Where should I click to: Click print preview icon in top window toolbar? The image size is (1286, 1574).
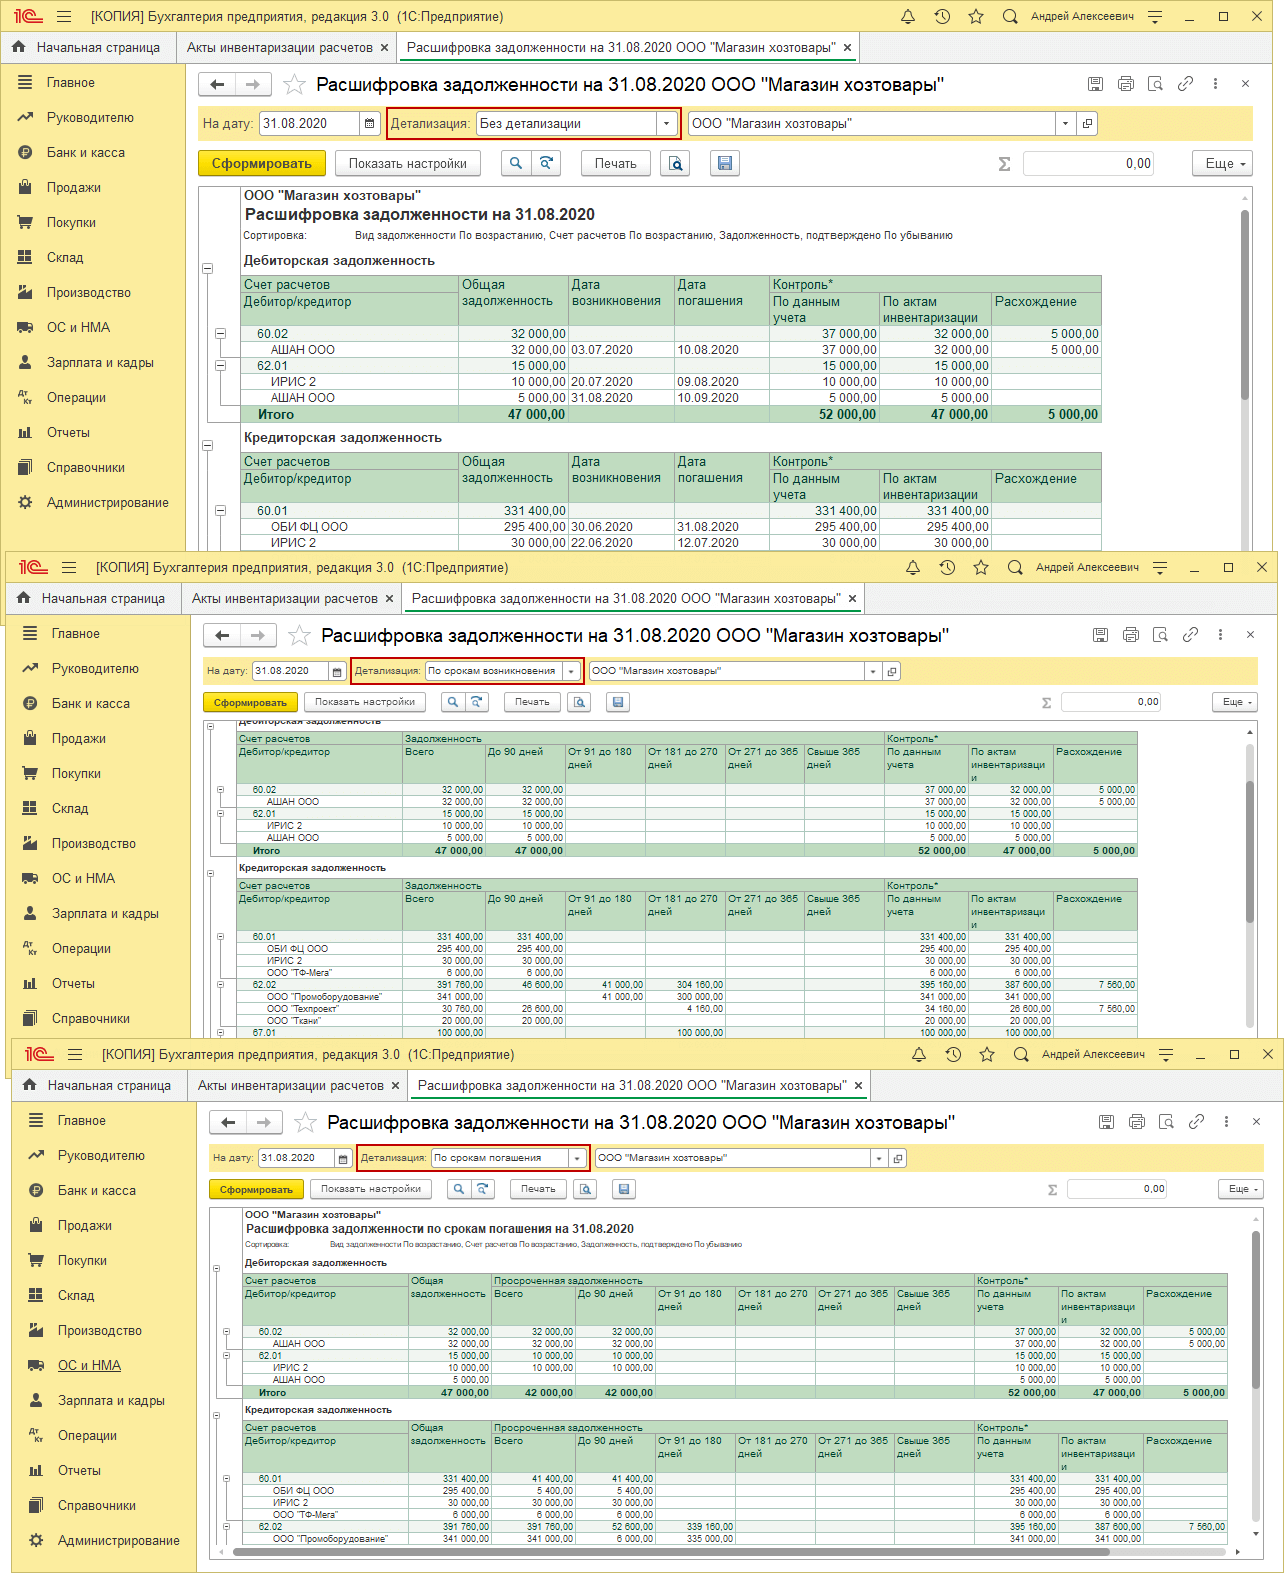[x=676, y=163]
